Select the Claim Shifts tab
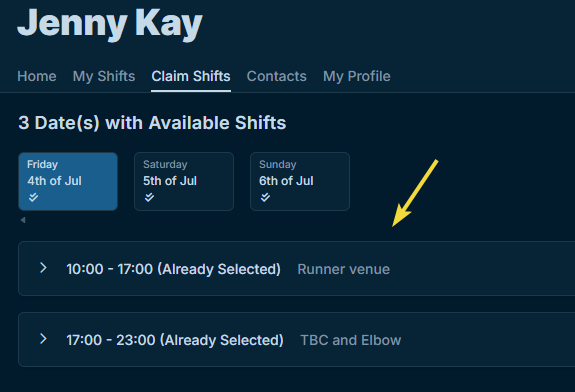This screenshot has width=575, height=392. point(191,76)
